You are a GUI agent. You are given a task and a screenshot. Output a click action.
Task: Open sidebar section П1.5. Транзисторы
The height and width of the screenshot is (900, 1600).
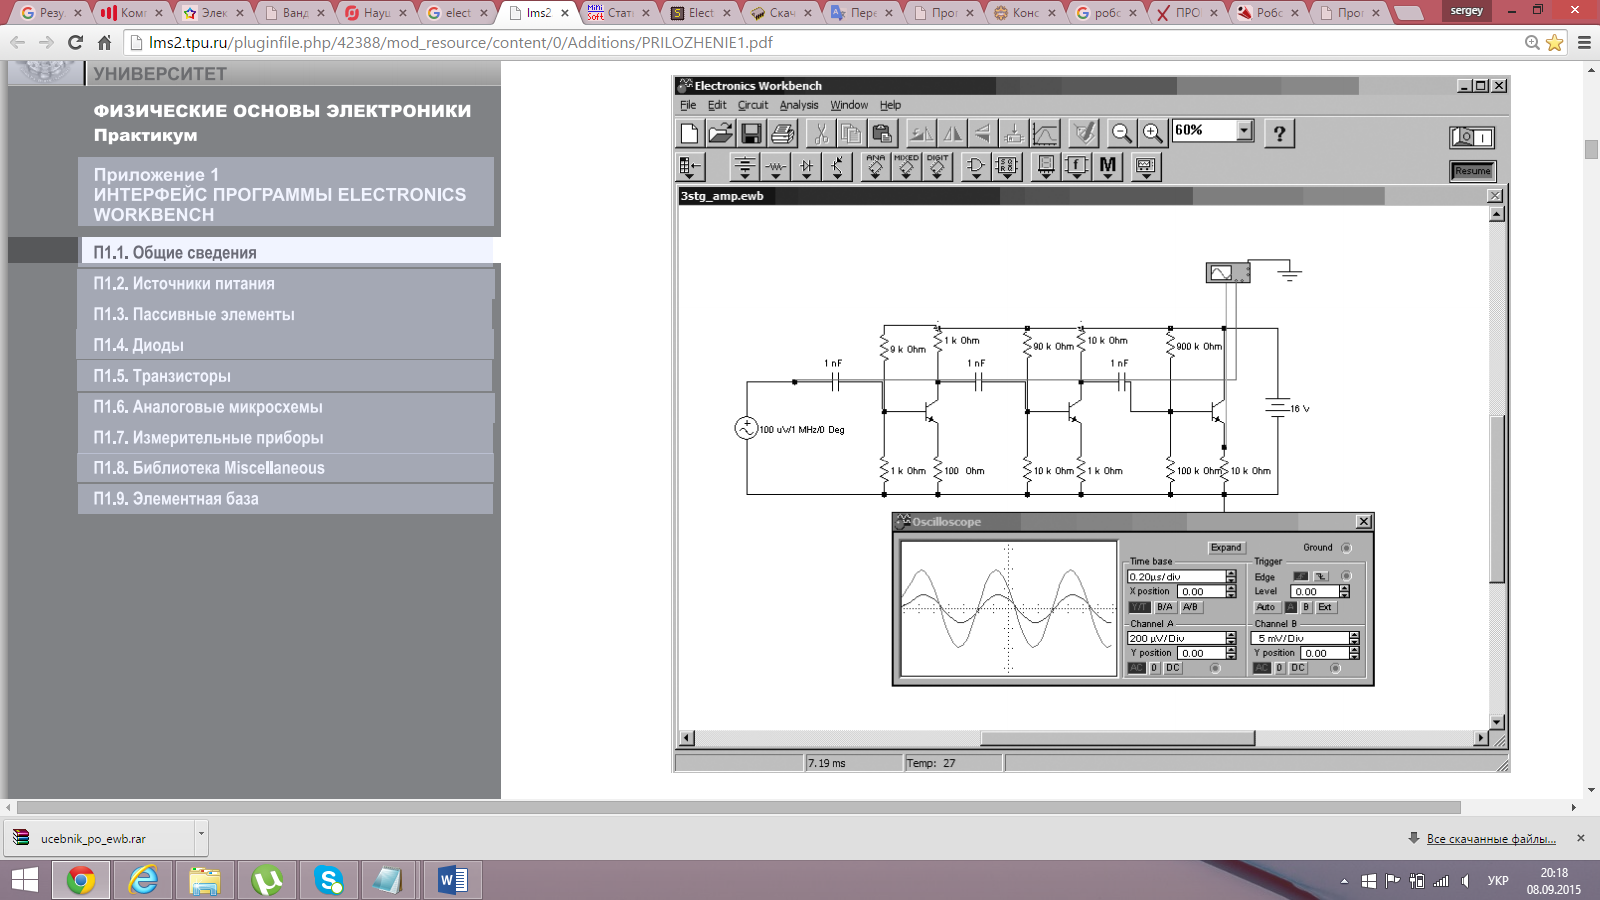click(x=162, y=376)
